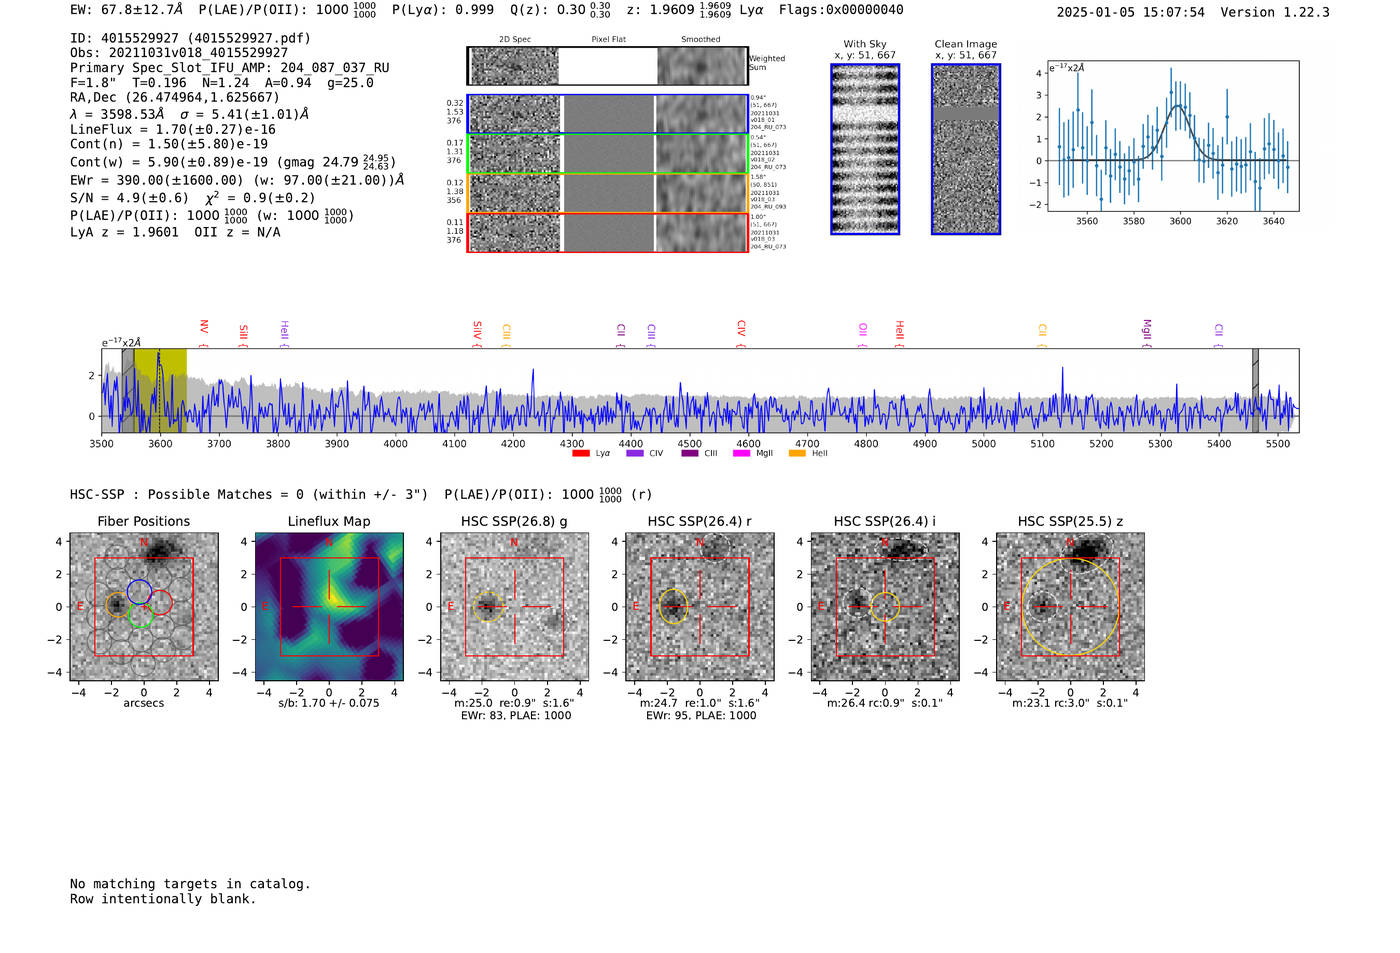This screenshot has height=953, width=1400.
Task: Select the "LineFlux = 1.70(±0.27)e-16" value
Action: [173, 129]
